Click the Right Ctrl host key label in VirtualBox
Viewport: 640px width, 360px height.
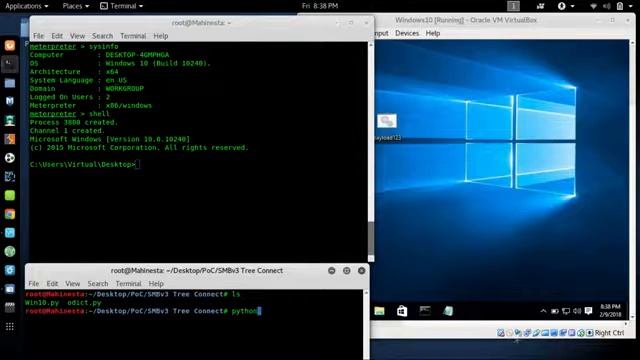[609, 333]
